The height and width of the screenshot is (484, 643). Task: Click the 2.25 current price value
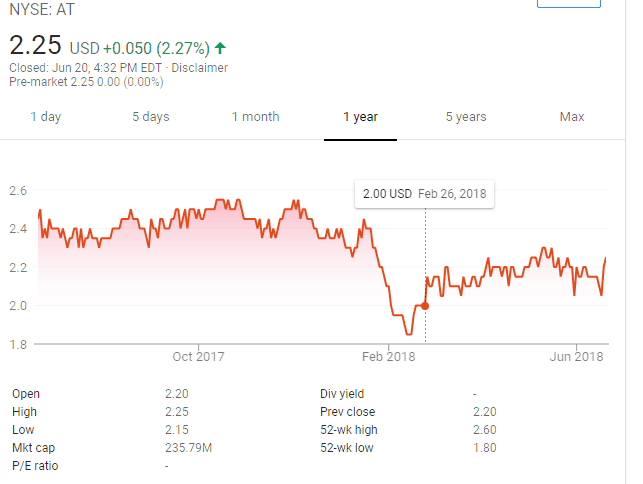coord(36,46)
